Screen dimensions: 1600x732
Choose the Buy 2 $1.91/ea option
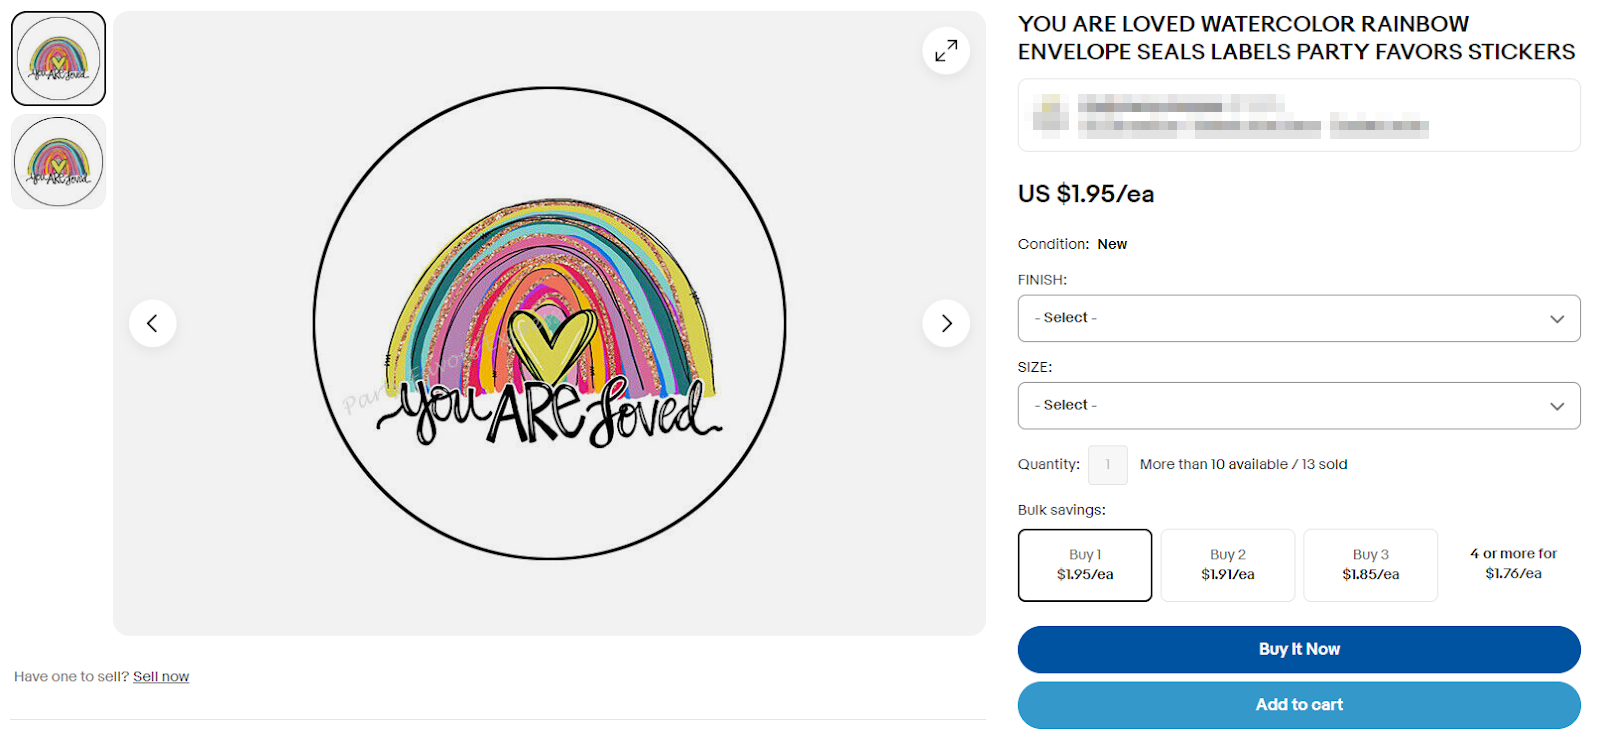(x=1228, y=565)
